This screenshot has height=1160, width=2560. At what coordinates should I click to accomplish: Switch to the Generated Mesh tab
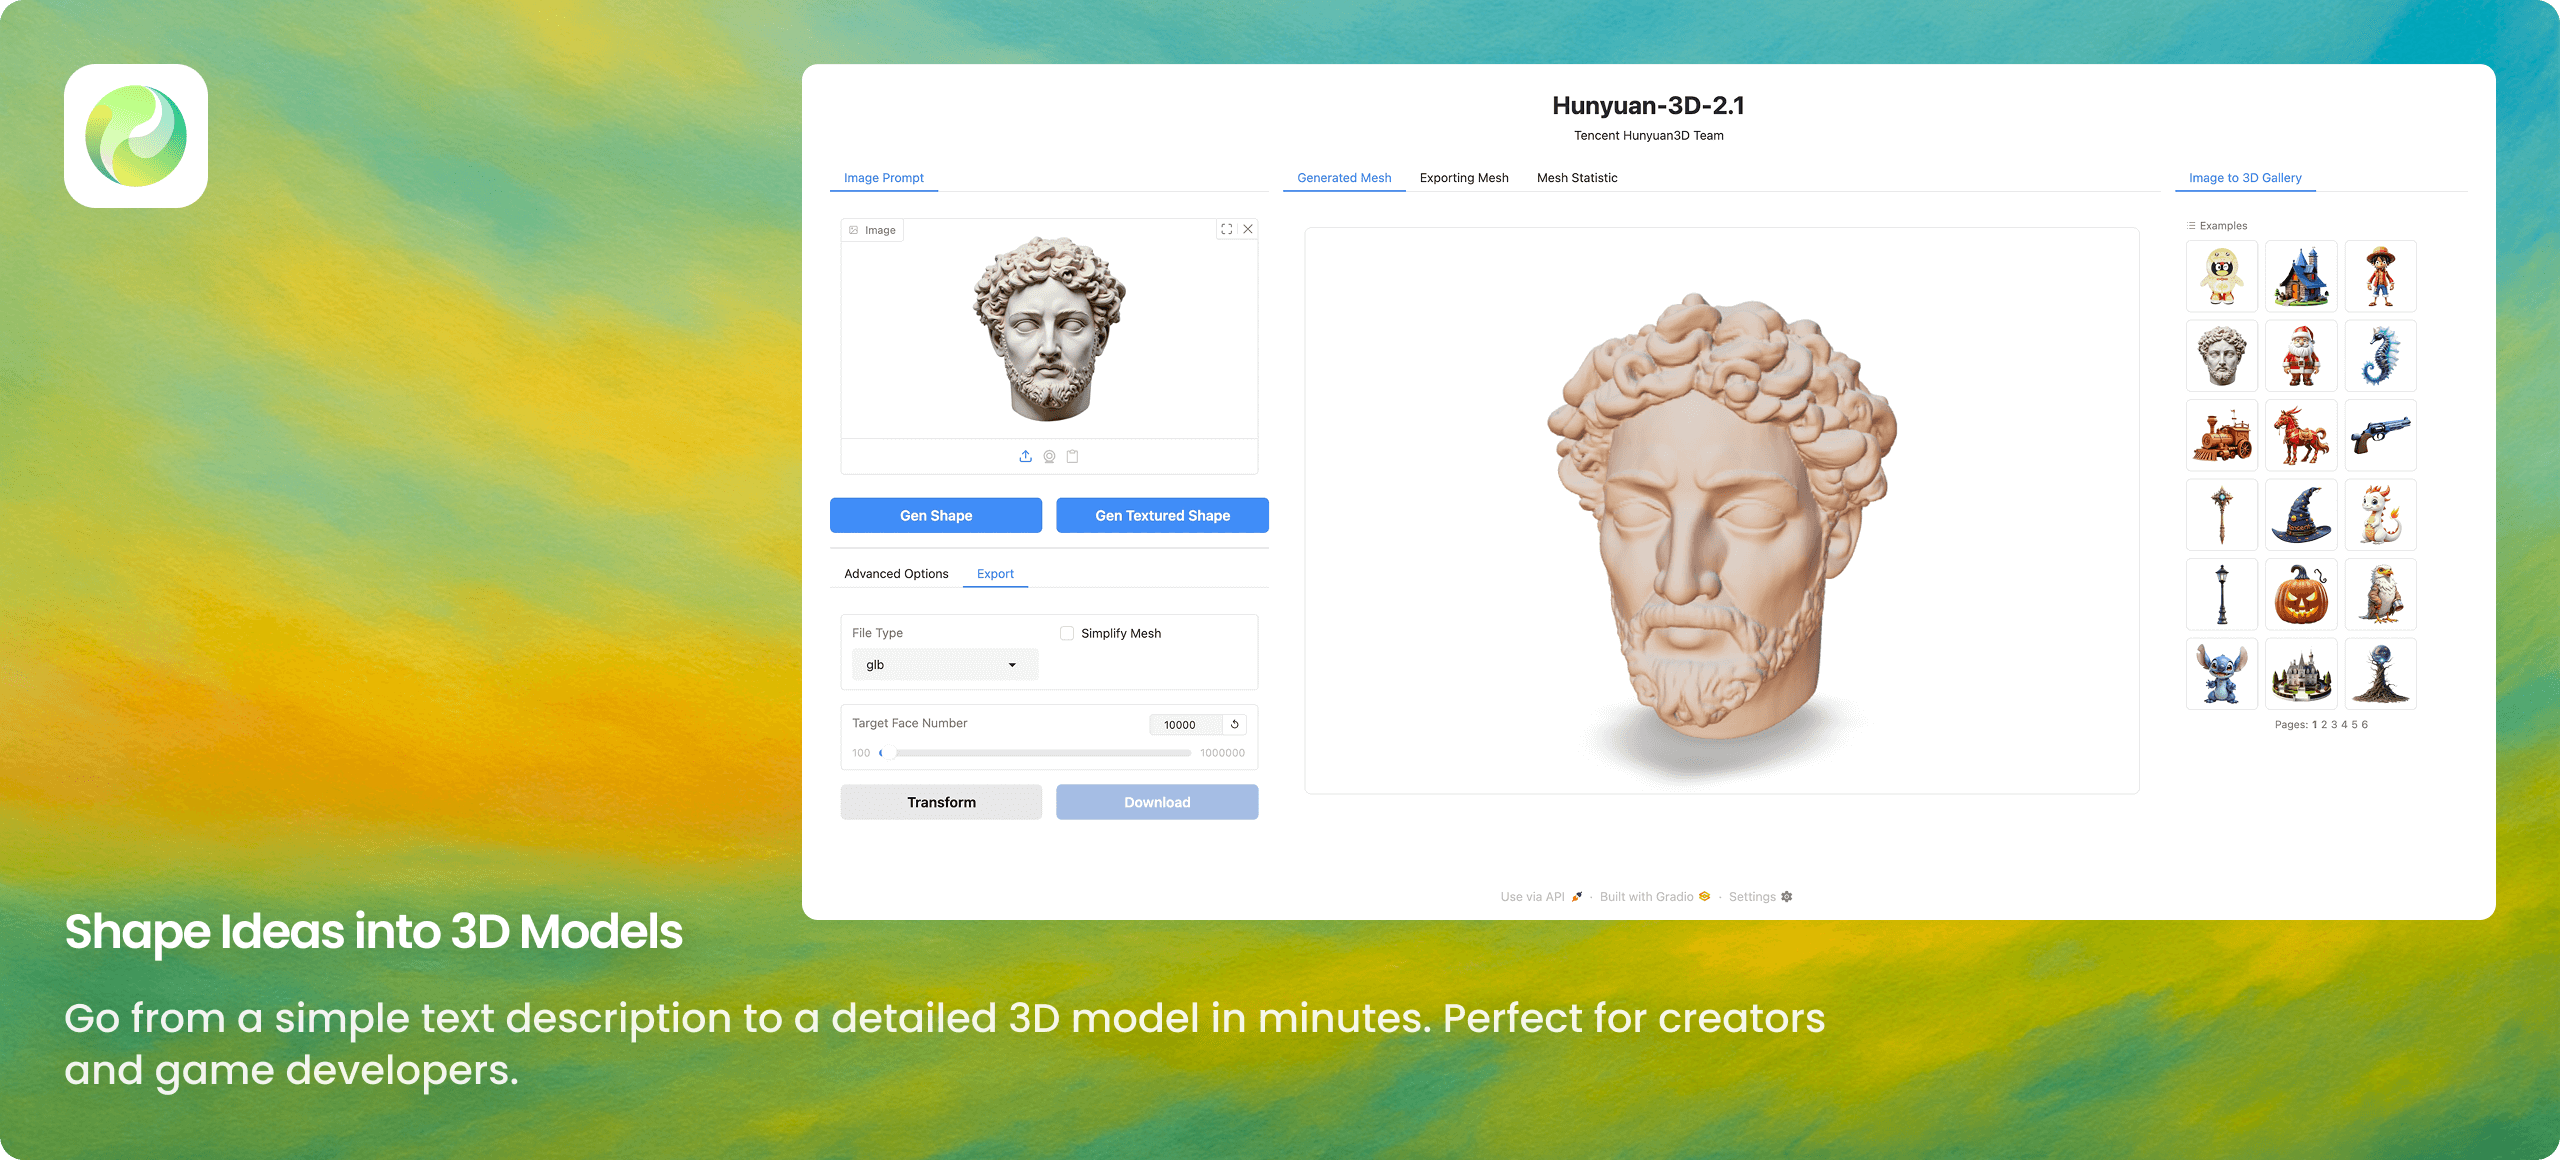[1344, 178]
